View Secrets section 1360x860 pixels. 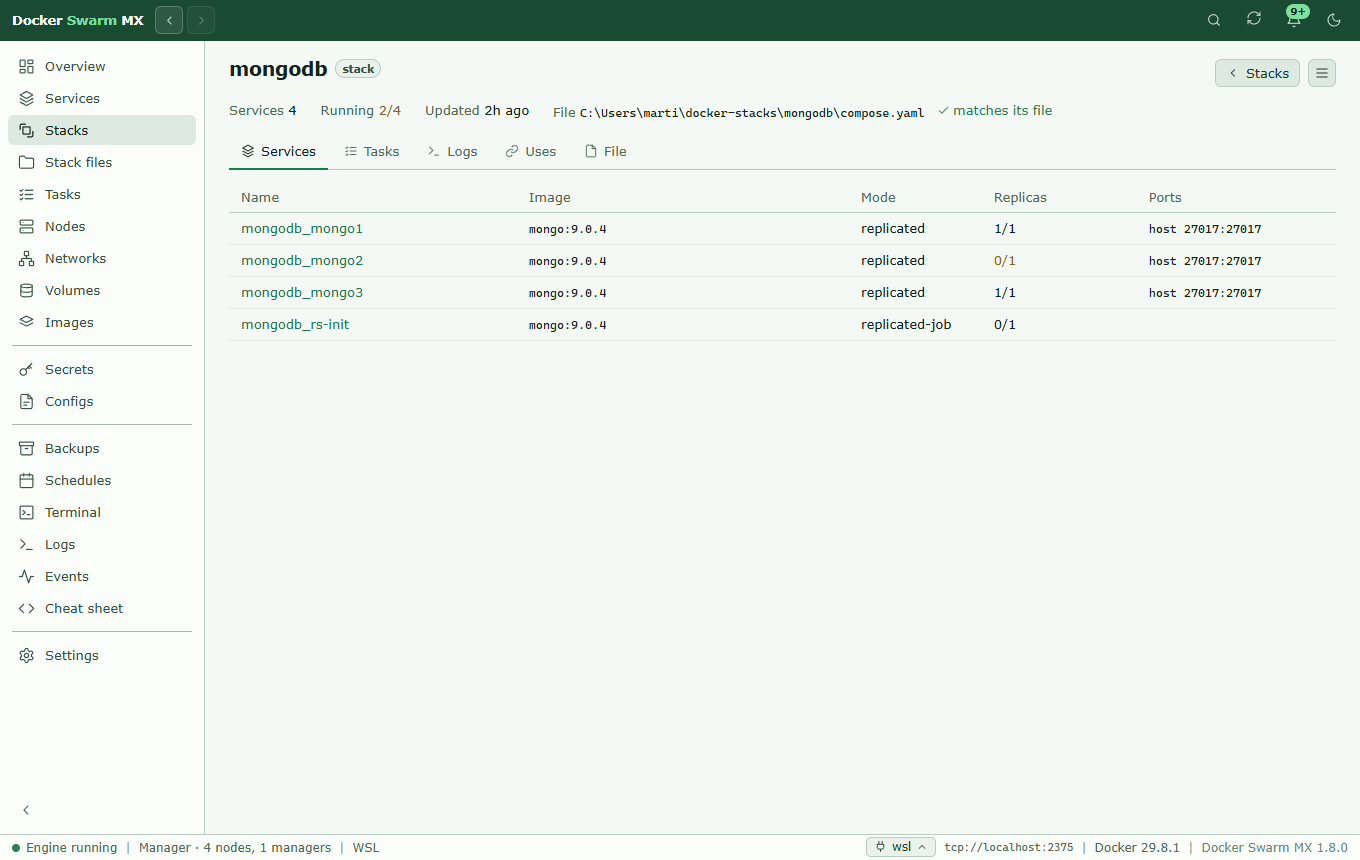(102, 369)
